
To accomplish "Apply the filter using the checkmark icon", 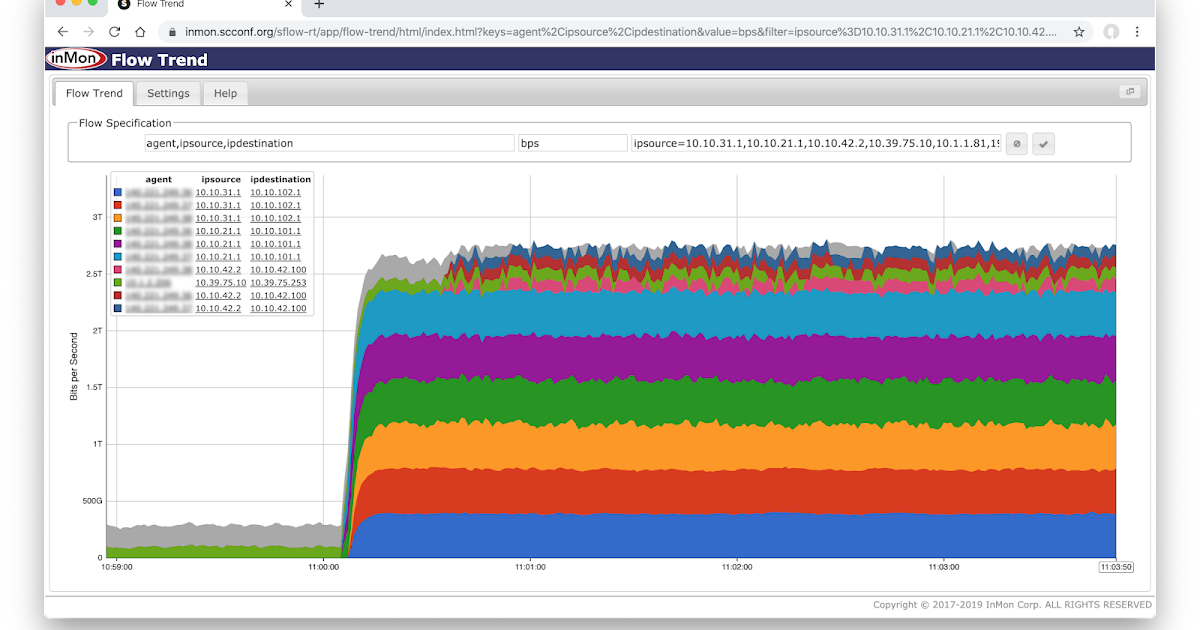I will pos(1043,143).
